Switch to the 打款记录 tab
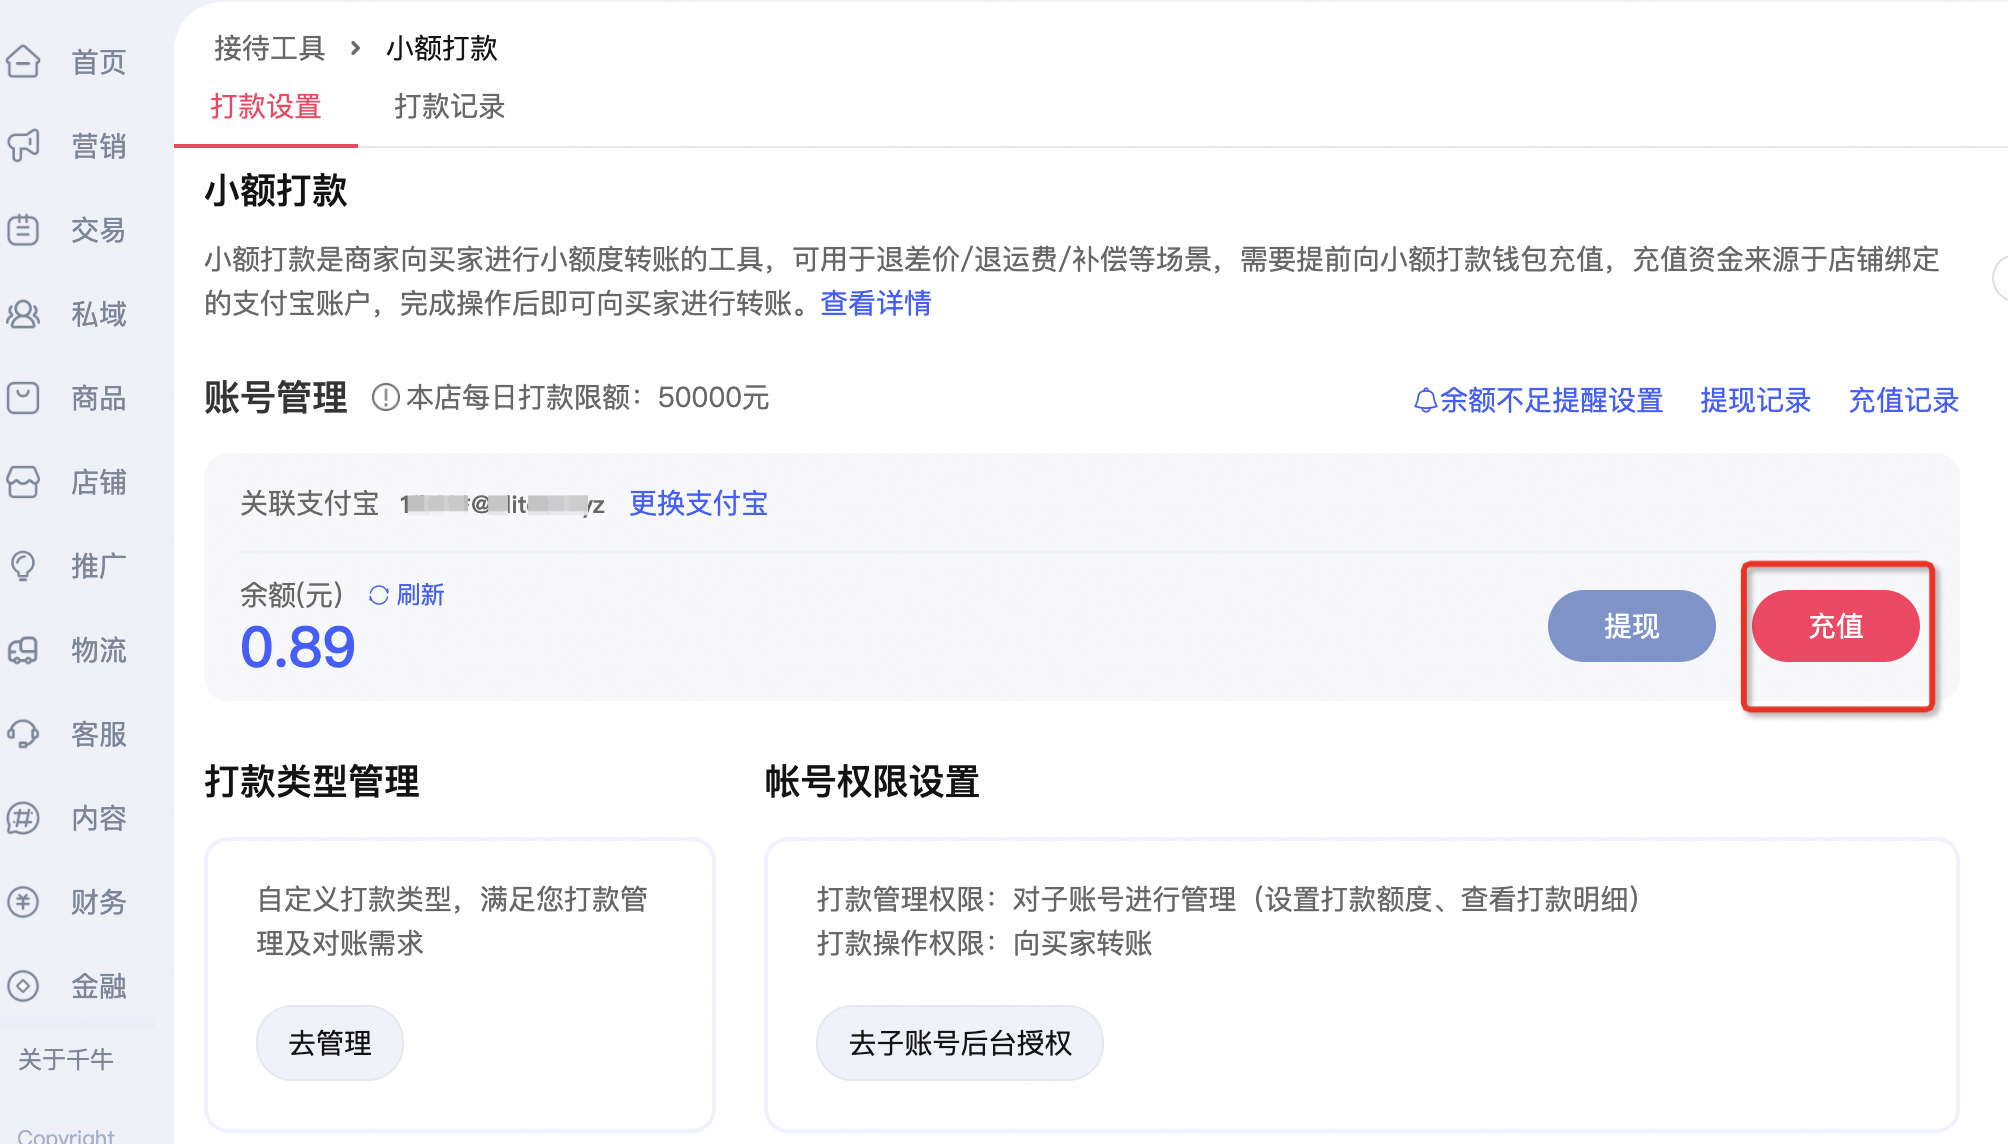 [x=450, y=106]
